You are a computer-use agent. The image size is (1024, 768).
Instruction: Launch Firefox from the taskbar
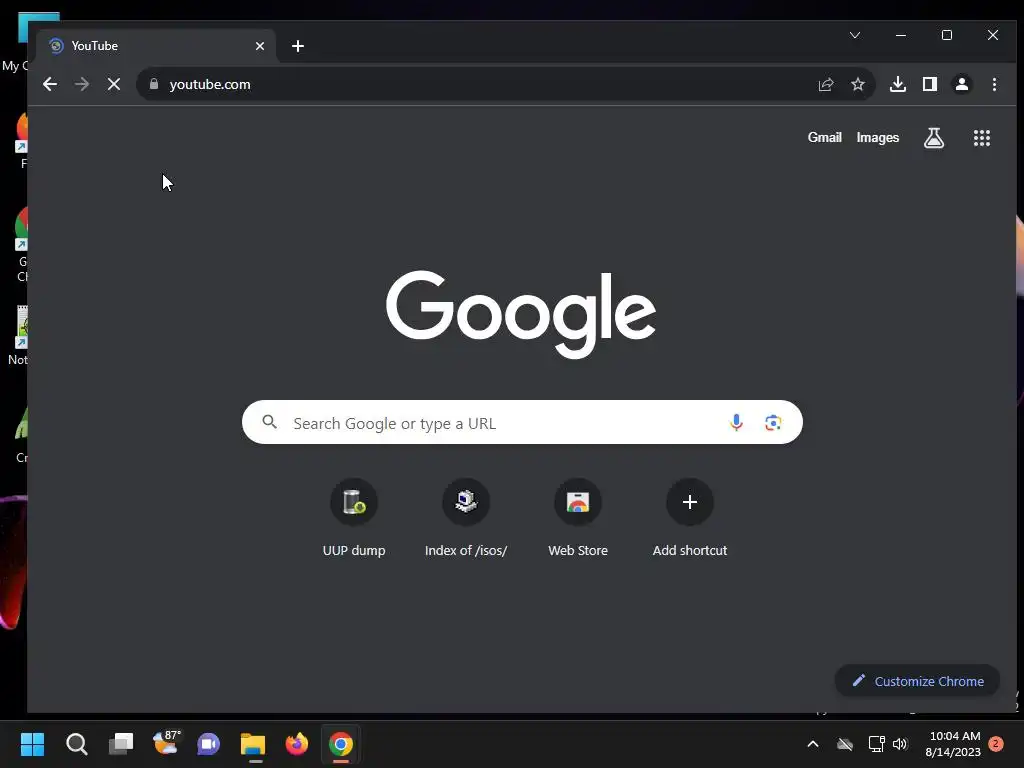(x=297, y=744)
